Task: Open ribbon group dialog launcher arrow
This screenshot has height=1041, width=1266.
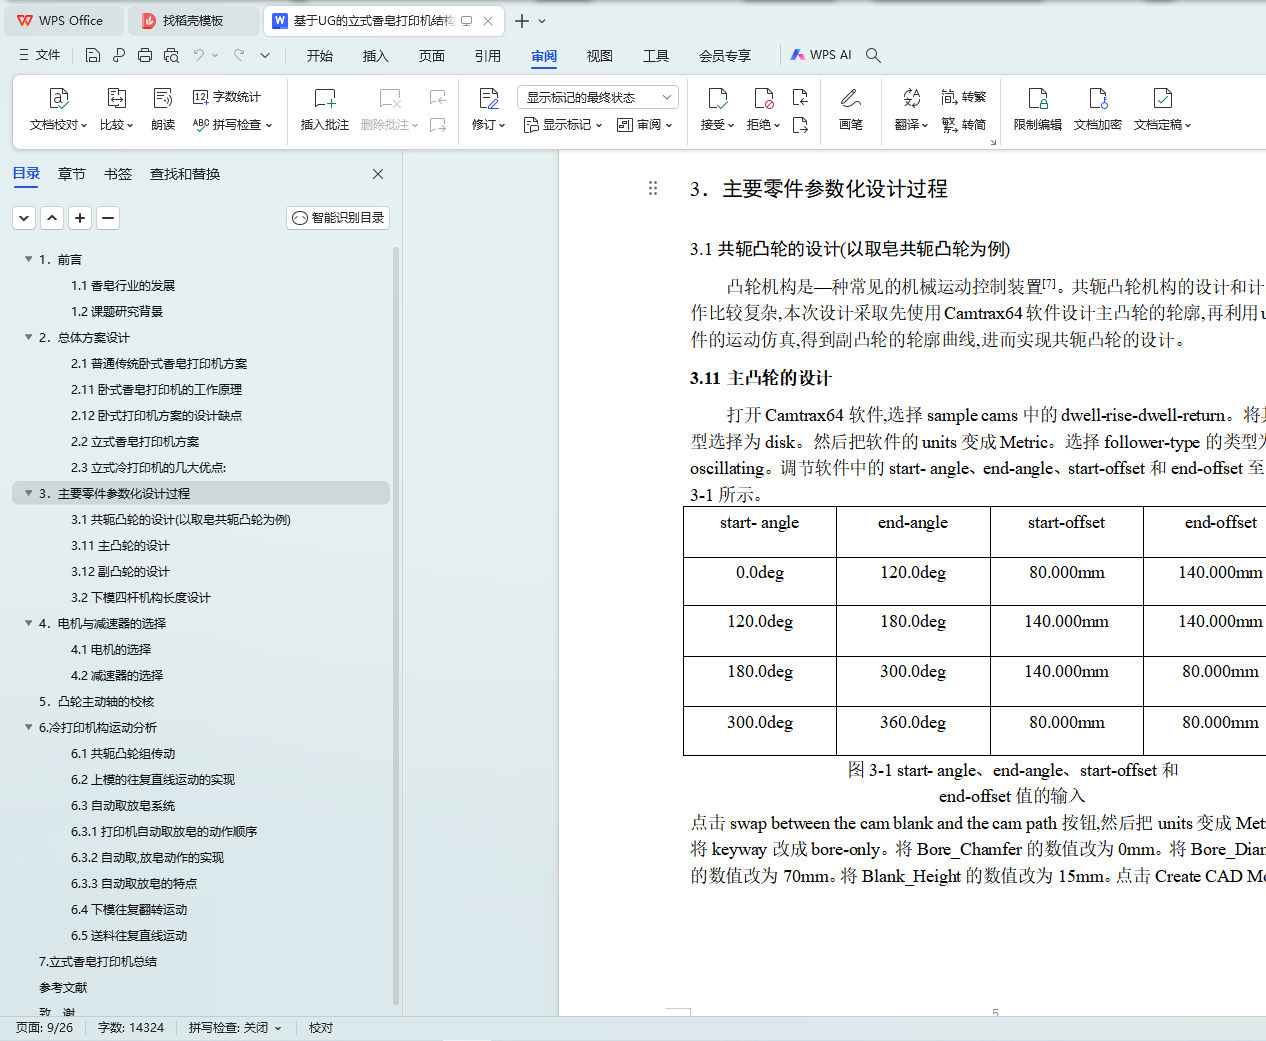Action: point(993,143)
